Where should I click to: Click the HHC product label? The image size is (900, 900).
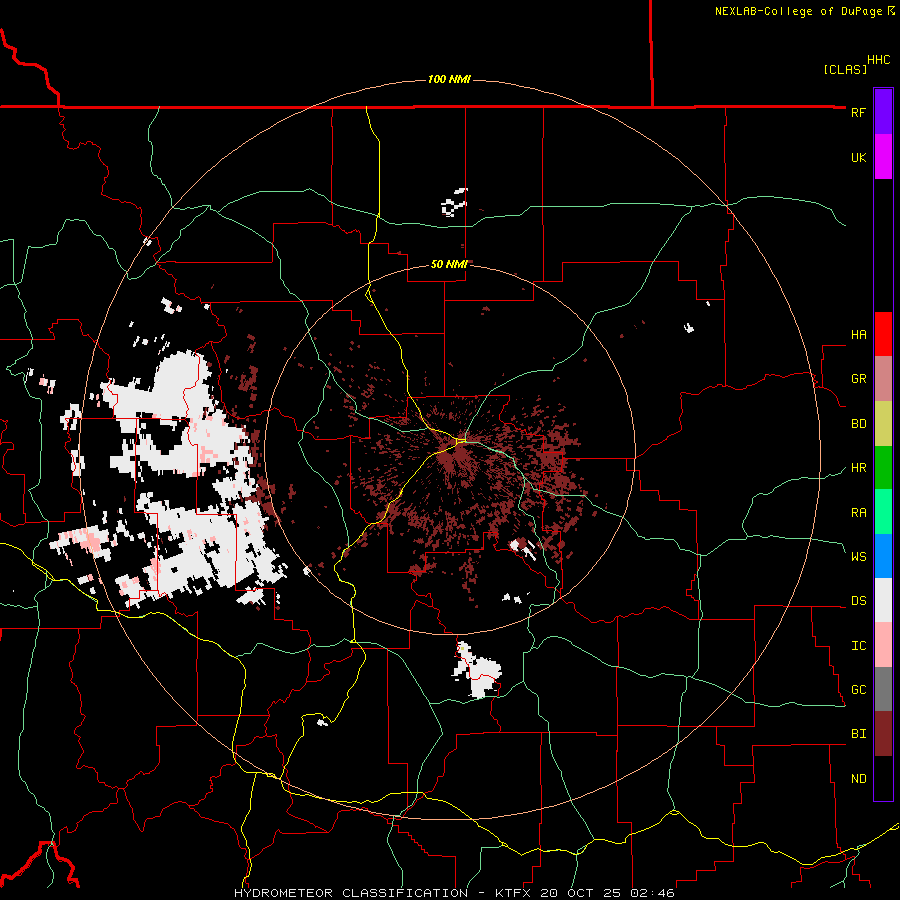pos(878,60)
